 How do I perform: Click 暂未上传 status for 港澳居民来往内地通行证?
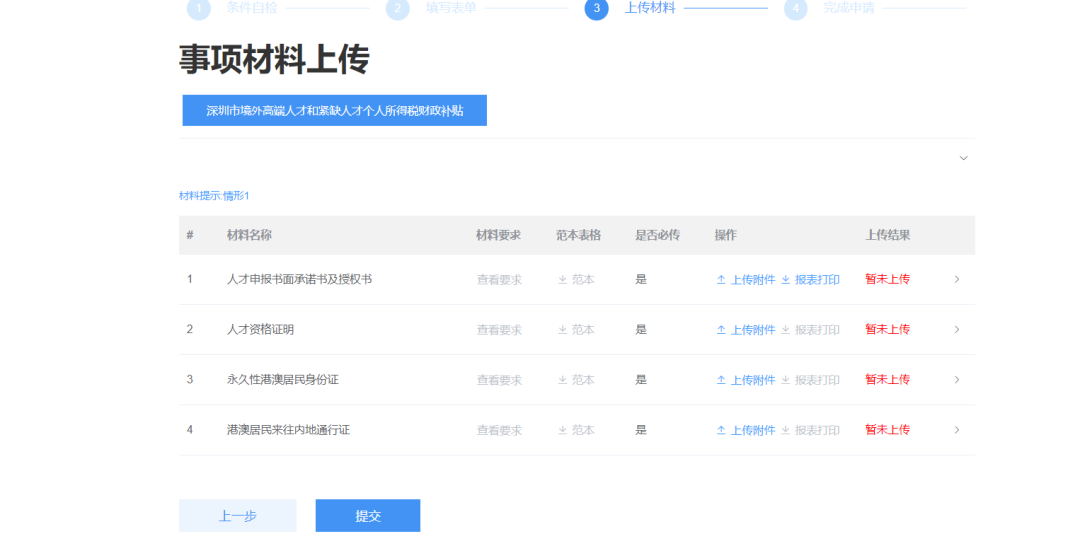(x=887, y=430)
